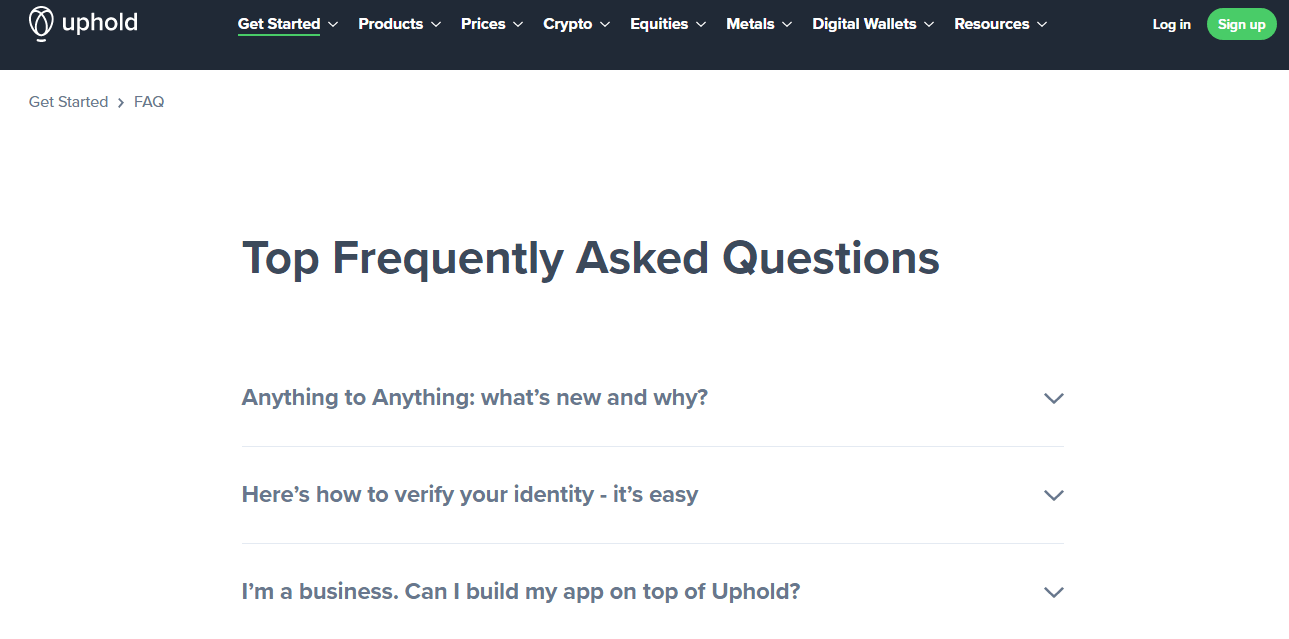Collapse the Anything to Anything chevron
Image resolution: width=1289 pixels, height=639 pixels.
(x=1054, y=398)
